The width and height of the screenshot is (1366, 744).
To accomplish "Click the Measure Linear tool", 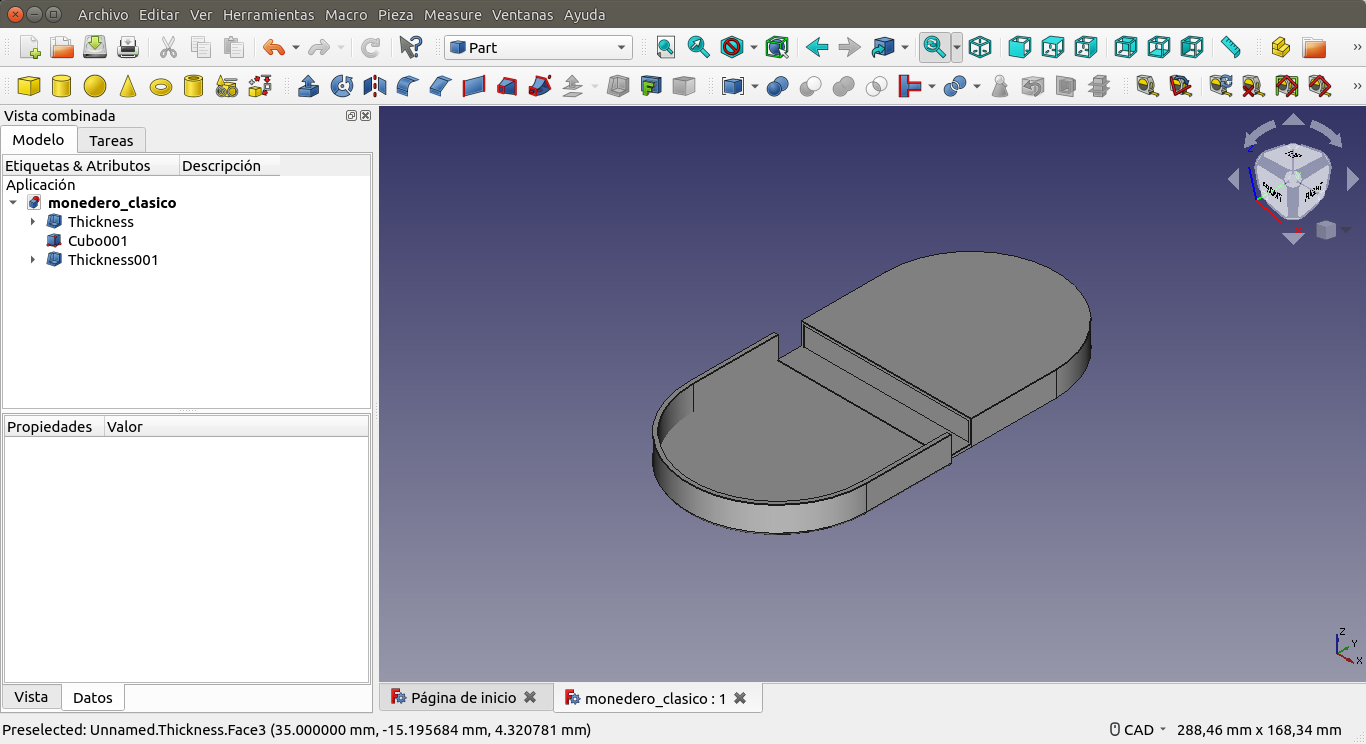I will click(1147, 87).
